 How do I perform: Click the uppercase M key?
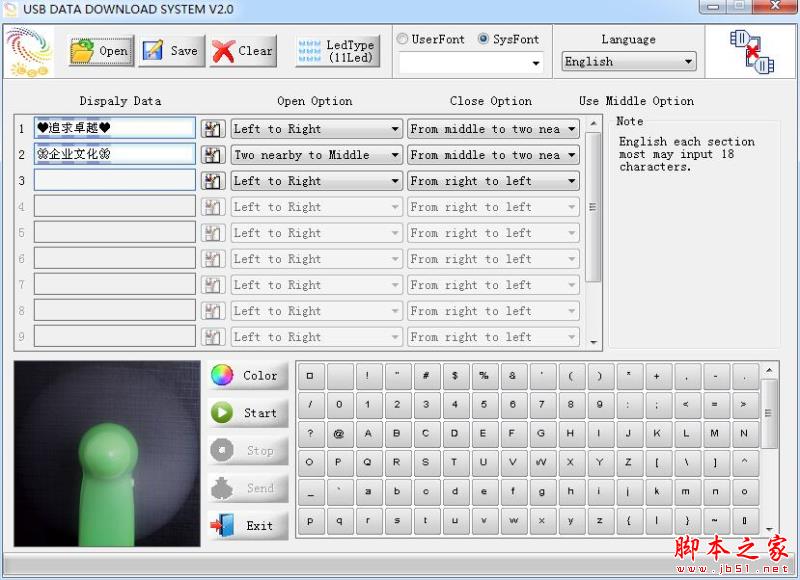(715, 434)
